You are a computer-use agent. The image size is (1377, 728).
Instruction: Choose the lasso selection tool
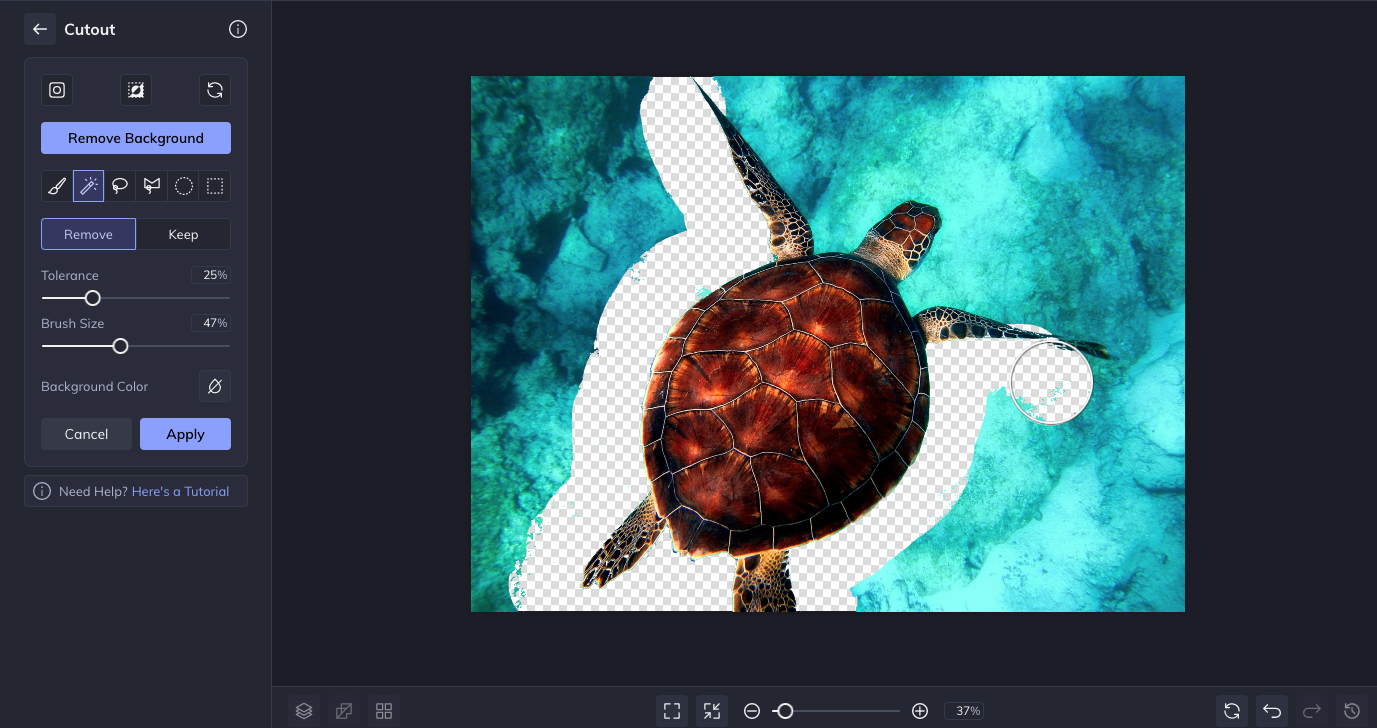[120, 186]
